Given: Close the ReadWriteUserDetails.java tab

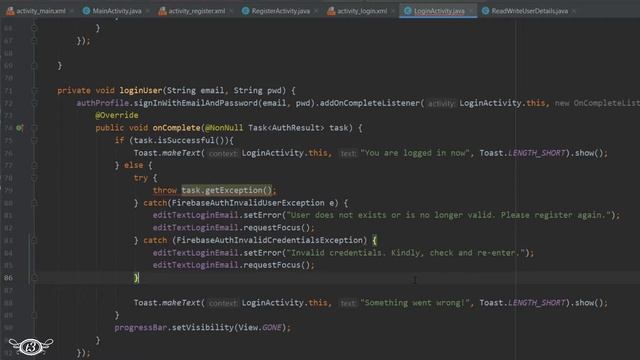Looking at the screenshot, I should pos(574,11).
